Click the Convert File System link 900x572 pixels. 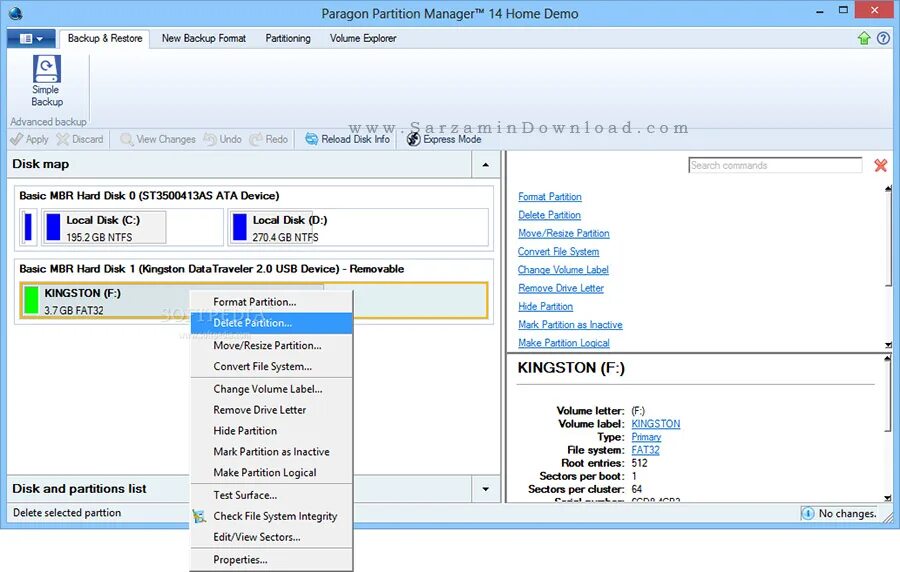pyautogui.click(x=558, y=252)
